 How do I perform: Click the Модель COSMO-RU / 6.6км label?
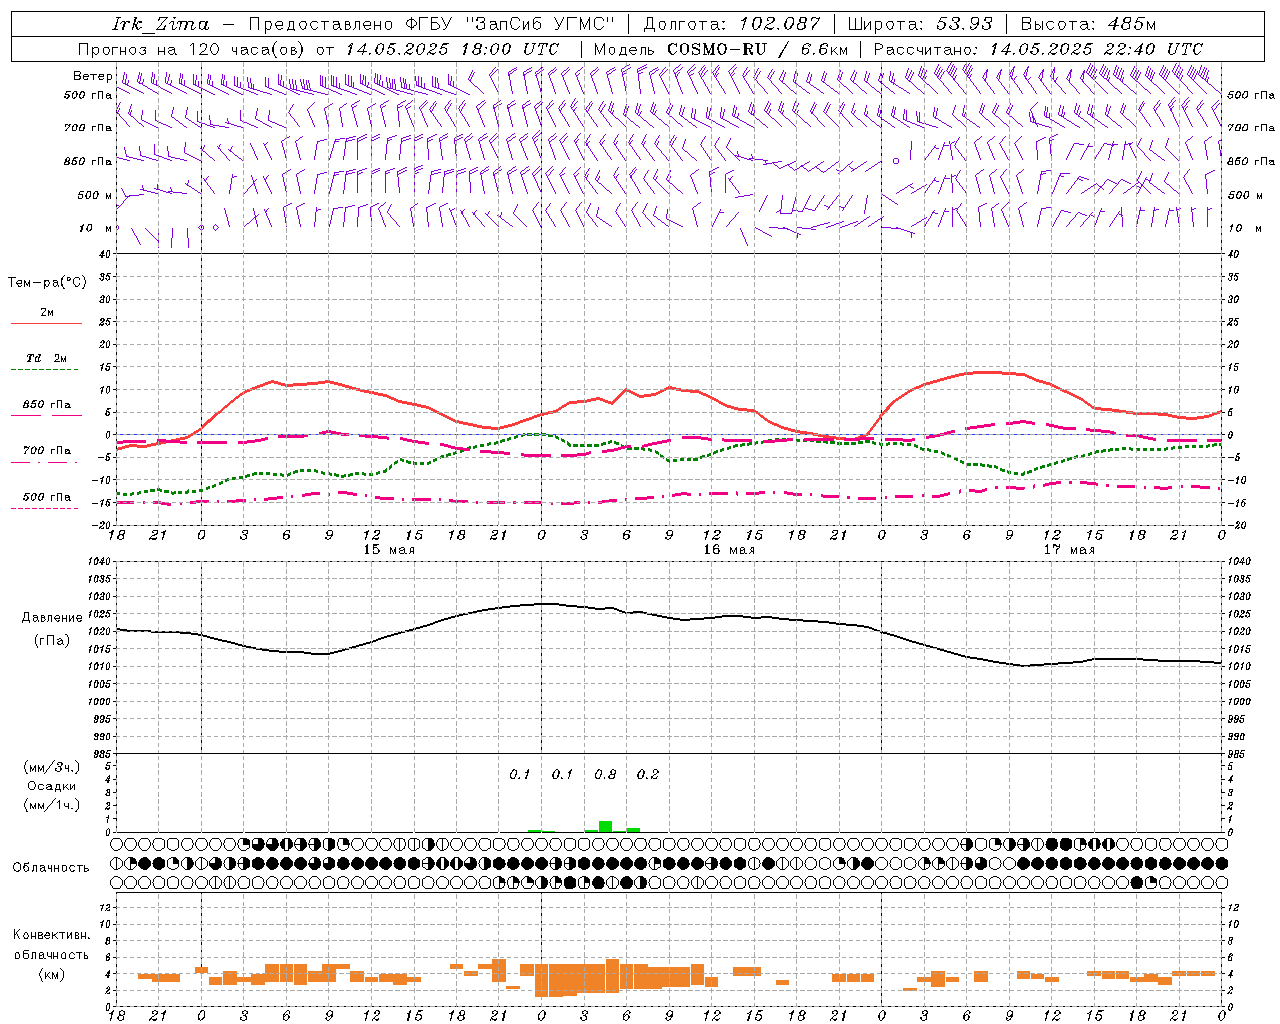(721, 48)
